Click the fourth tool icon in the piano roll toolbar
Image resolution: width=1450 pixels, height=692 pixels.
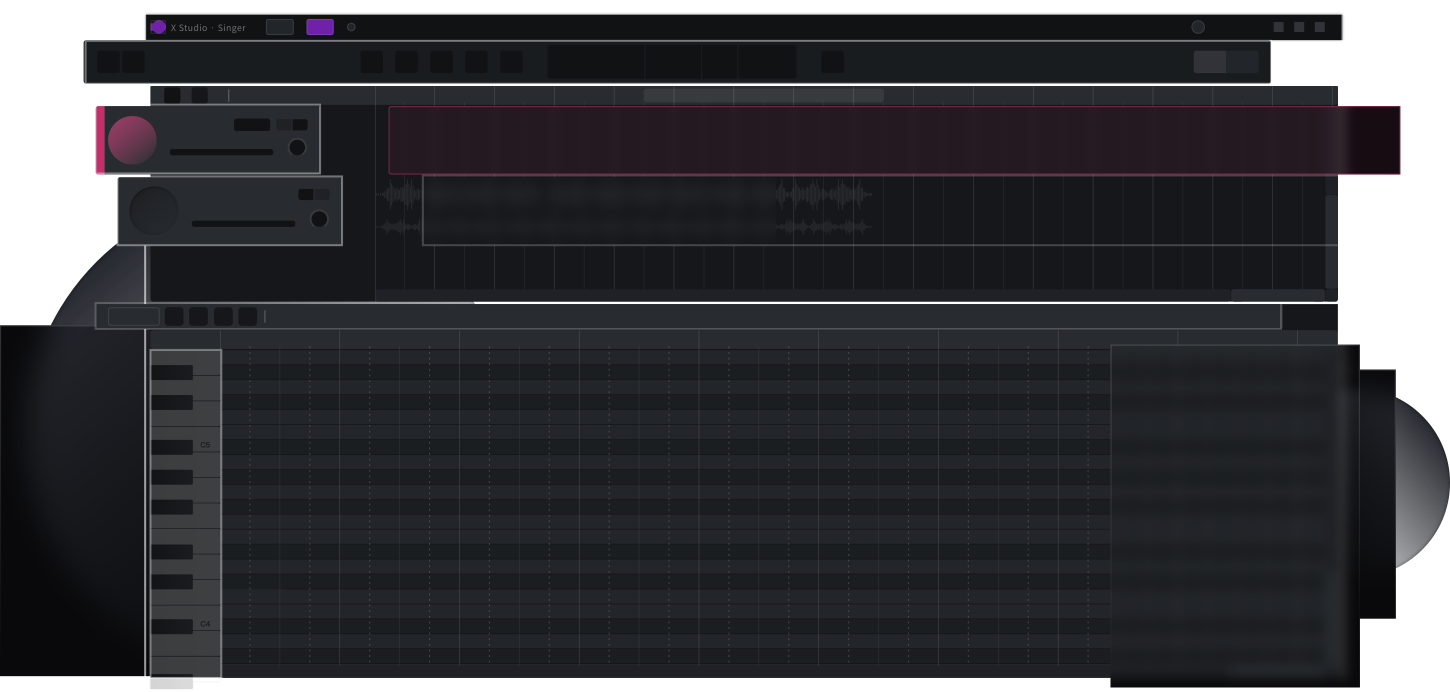pyautogui.click(x=248, y=317)
